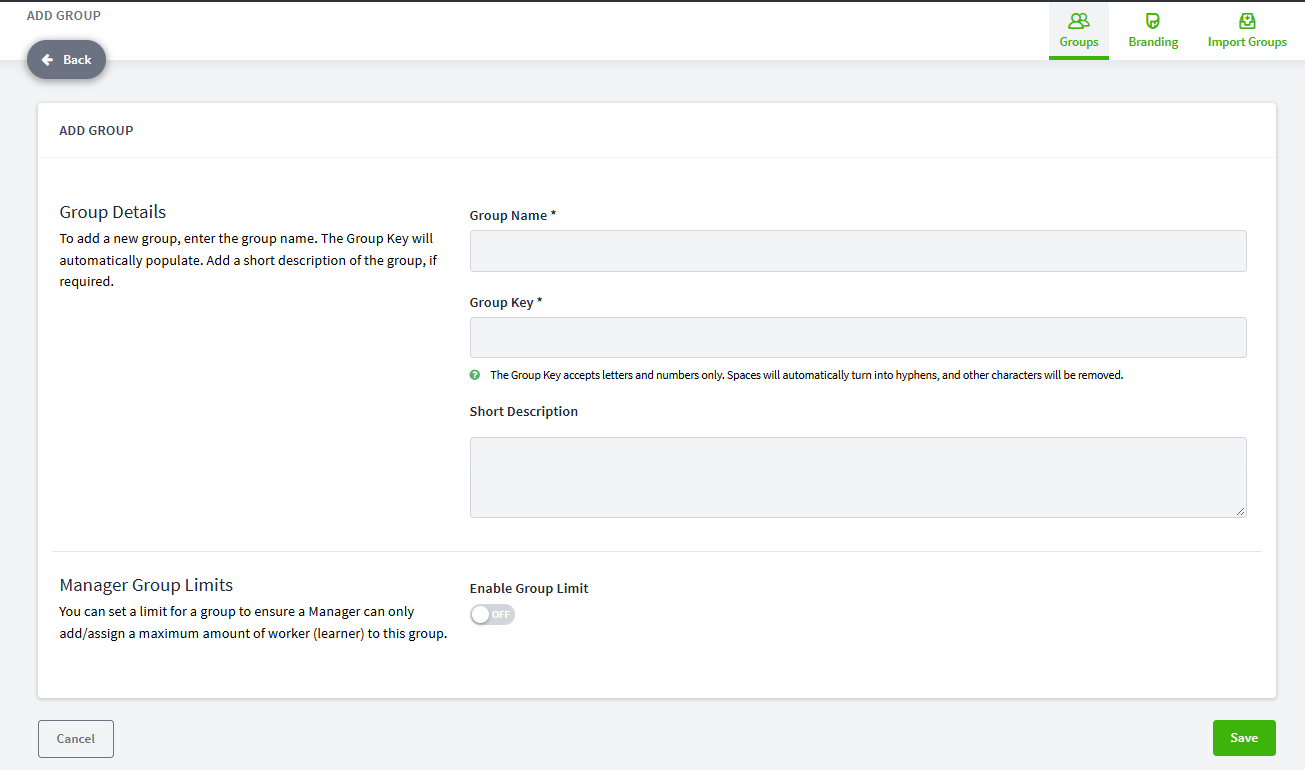The width and height of the screenshot is (1305, 770).
Task: Click the Short Description textarea resize grip
Action: point(1240,511)
